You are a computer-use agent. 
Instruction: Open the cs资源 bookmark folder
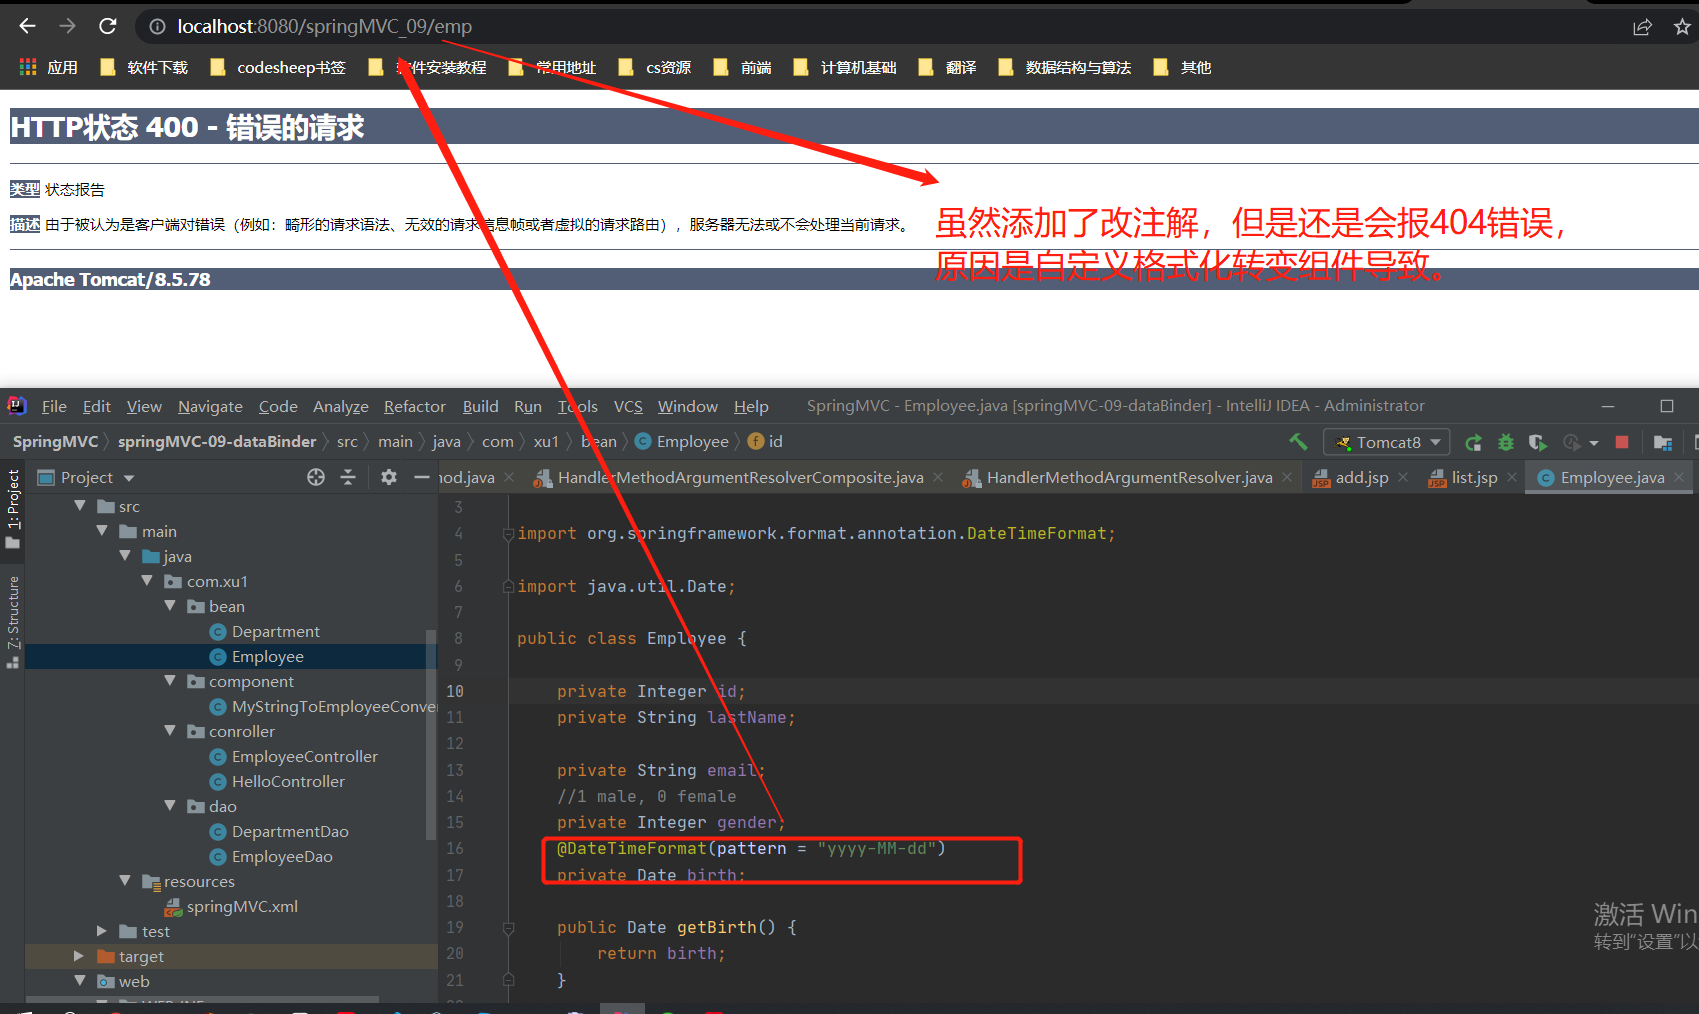[x=654, y=67]
